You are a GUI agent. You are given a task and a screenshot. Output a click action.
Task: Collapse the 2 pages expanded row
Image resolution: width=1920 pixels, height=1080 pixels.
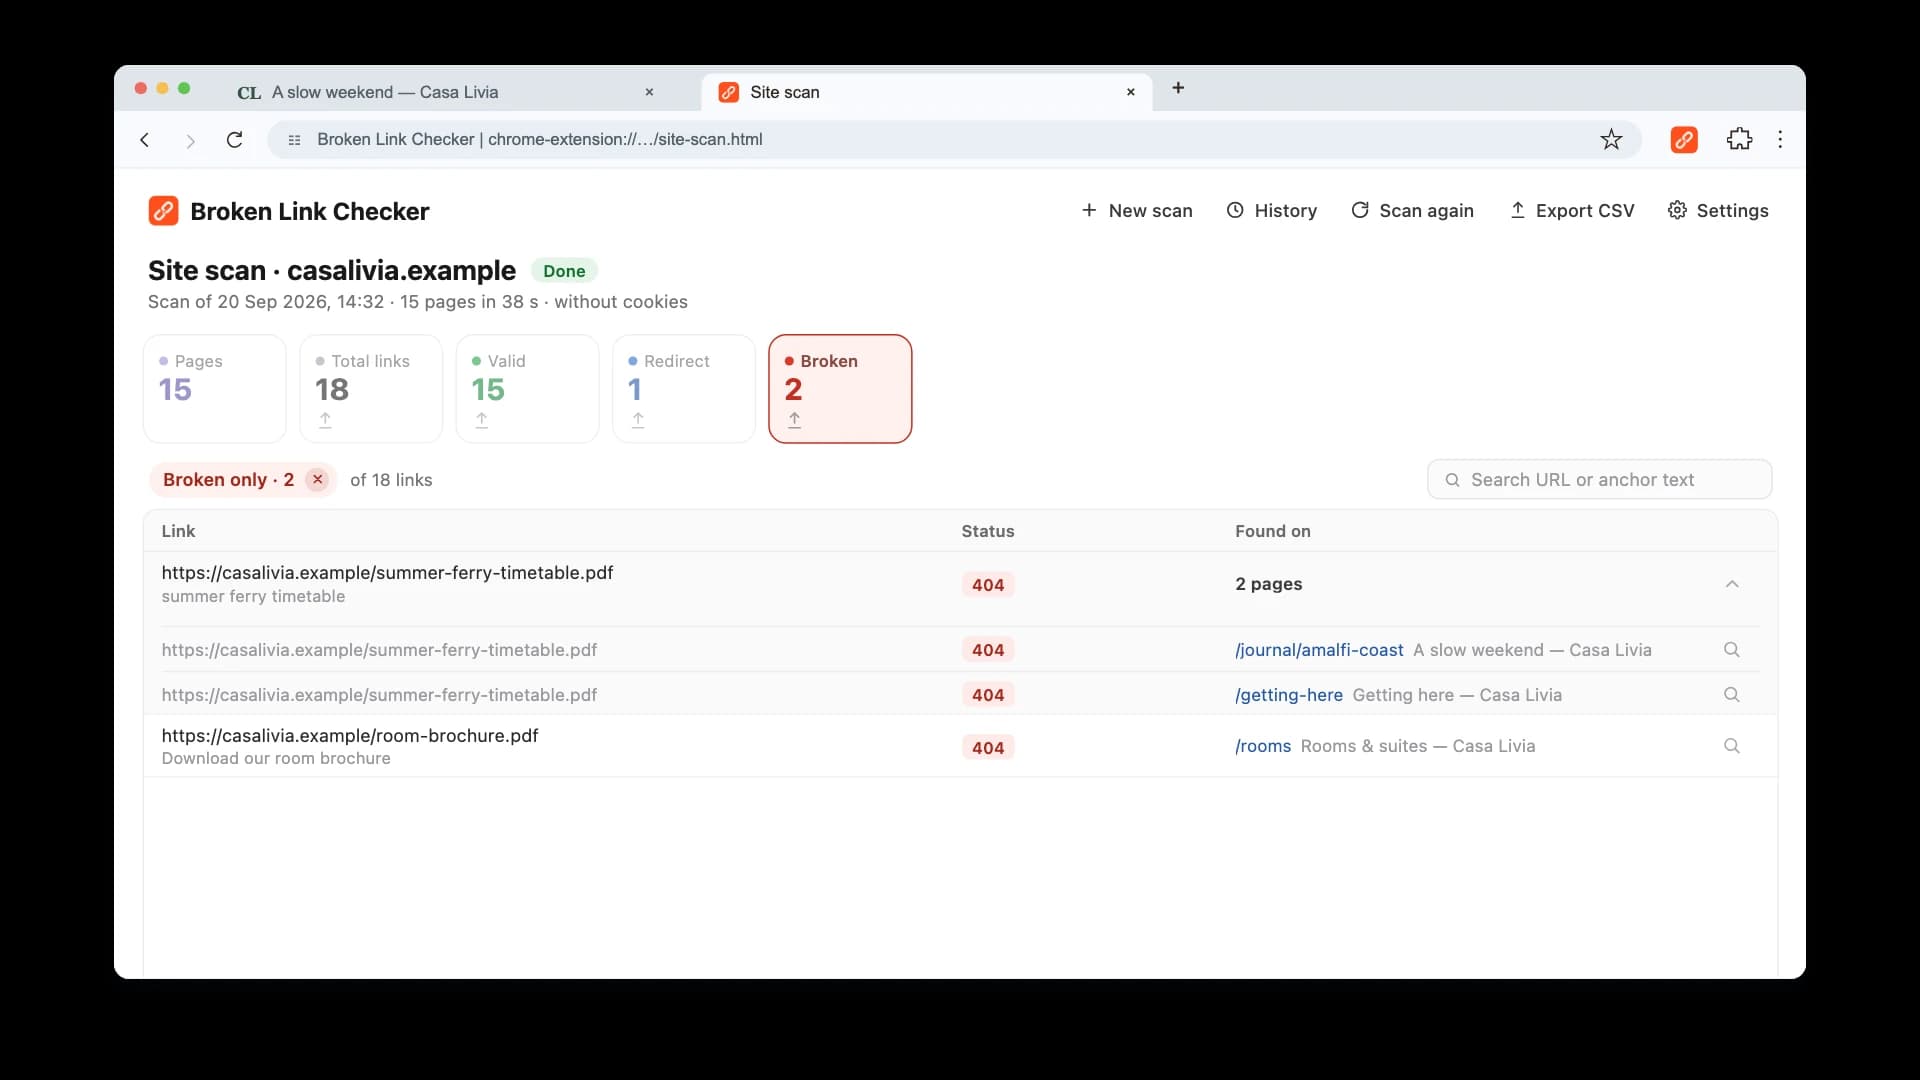coord(1732,584)
